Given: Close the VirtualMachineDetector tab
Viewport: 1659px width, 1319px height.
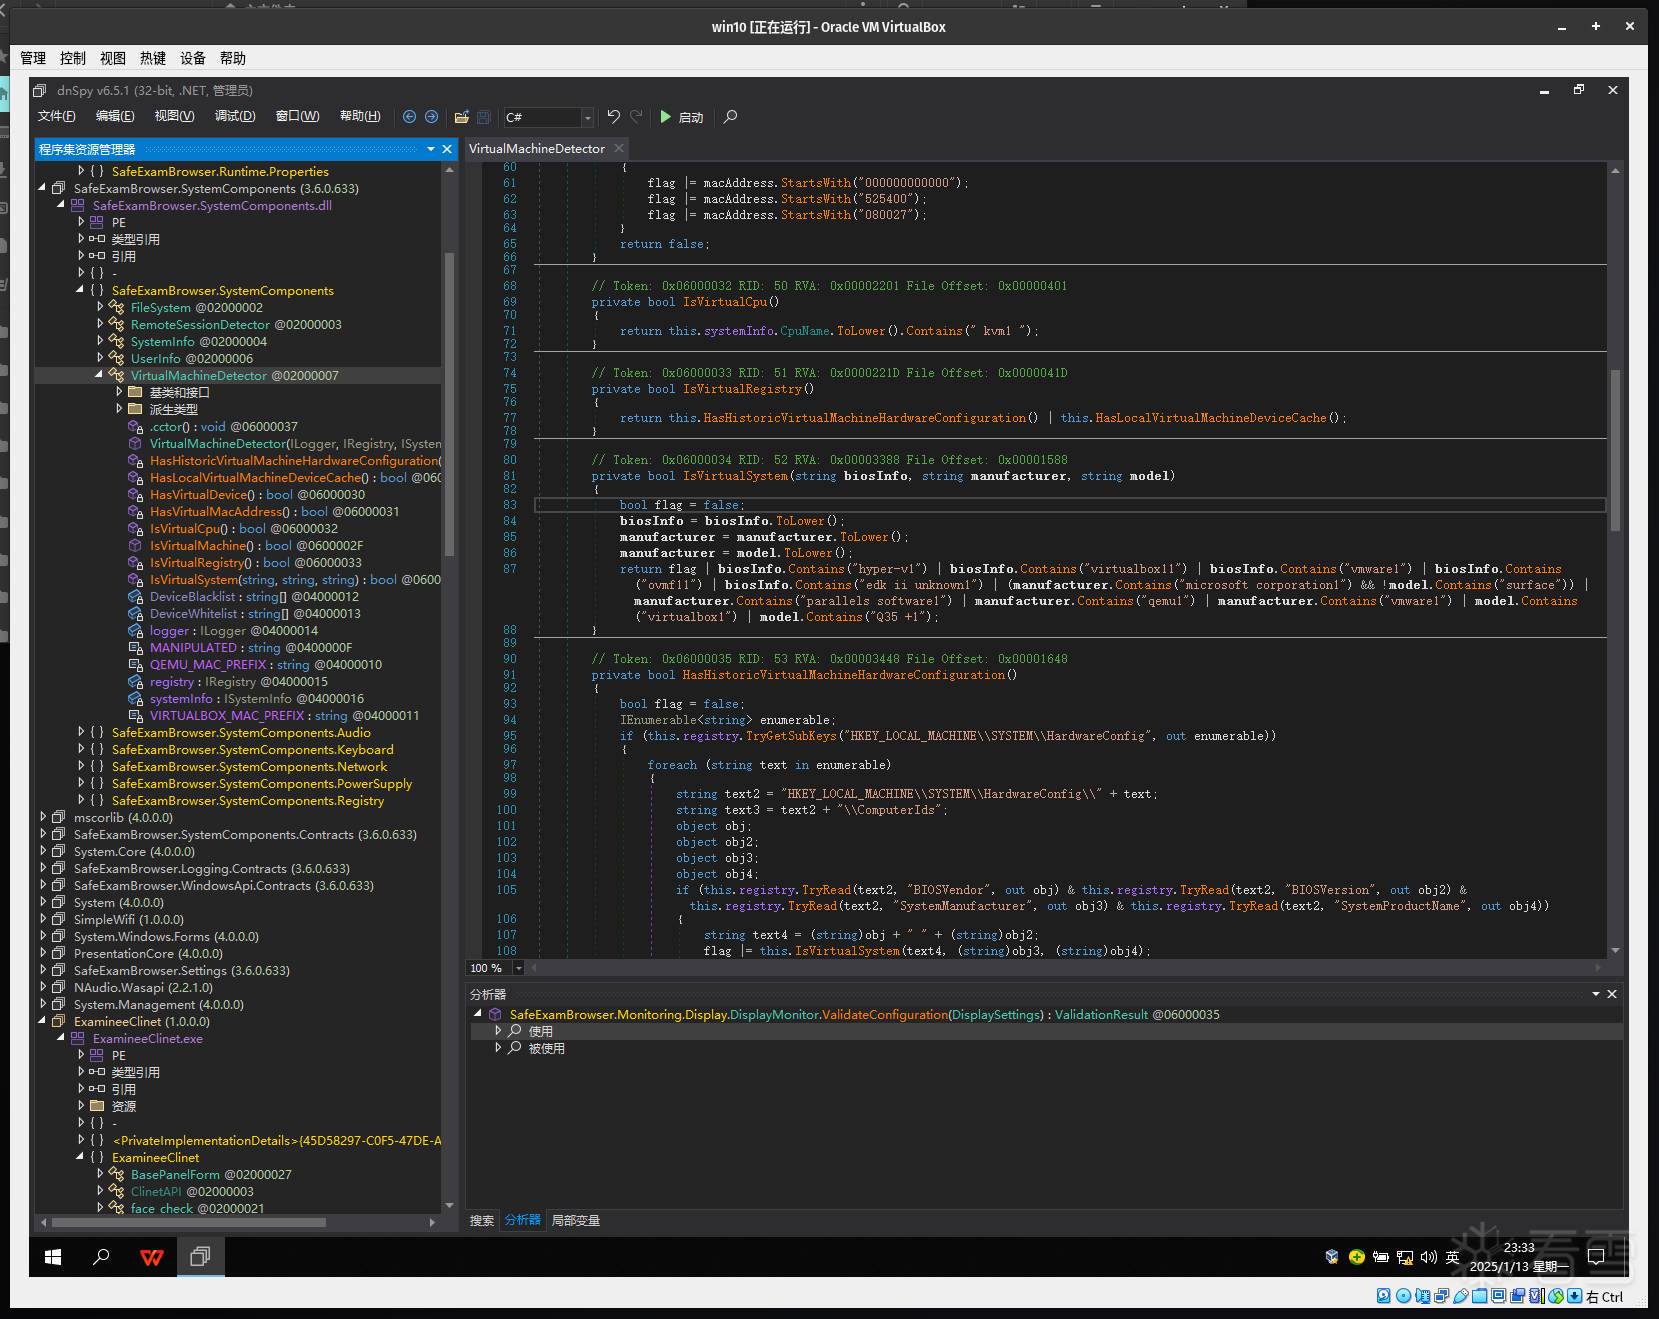Looking at the screenshot, I should tap(619, 148).
